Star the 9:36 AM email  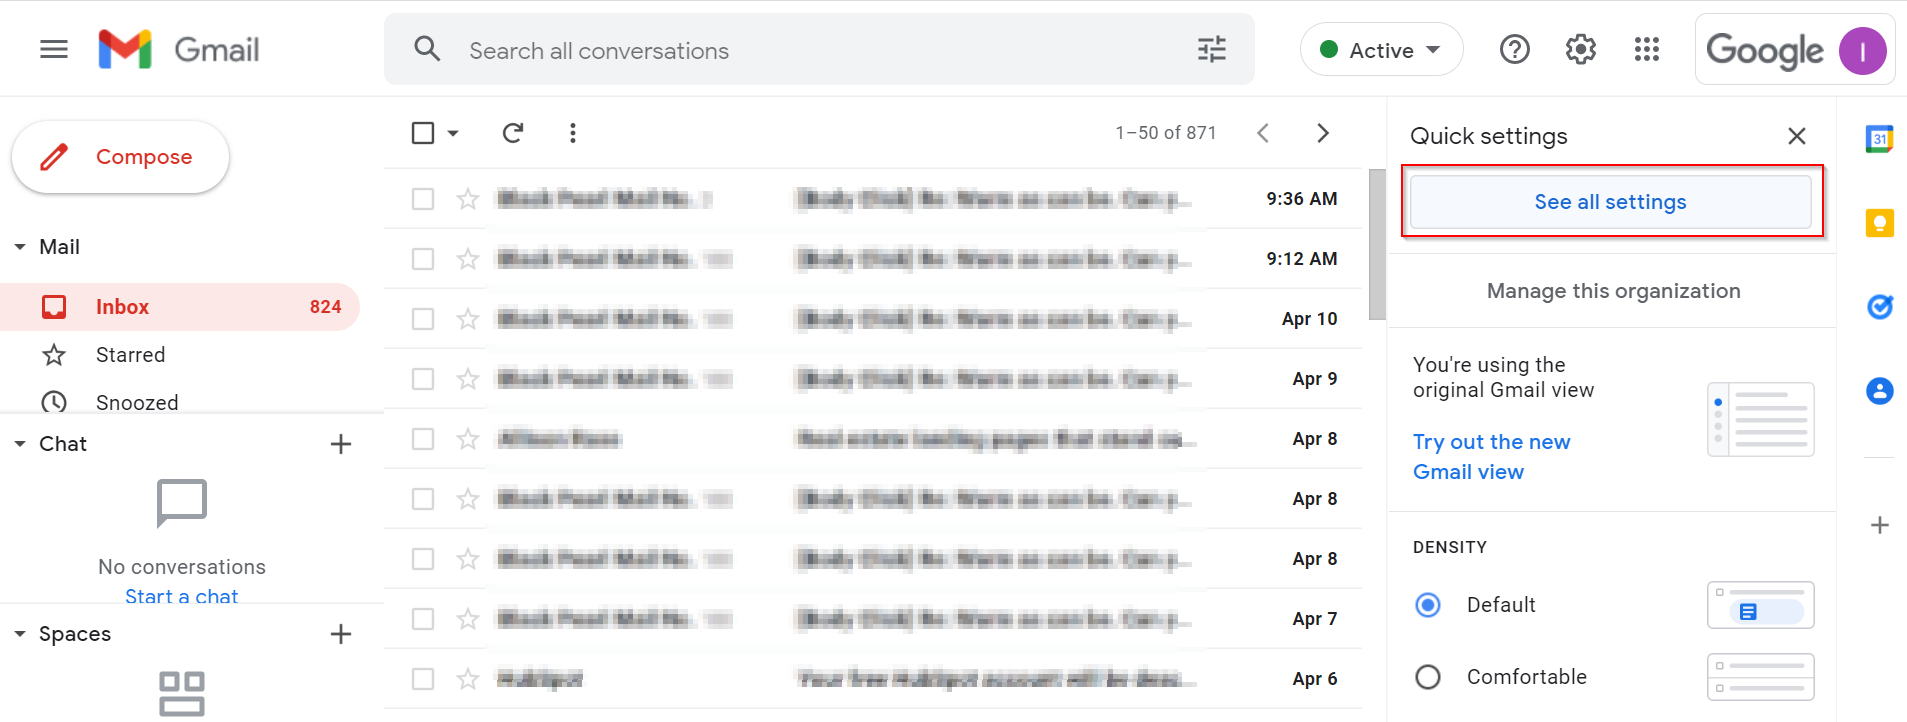tap(467, 199)
